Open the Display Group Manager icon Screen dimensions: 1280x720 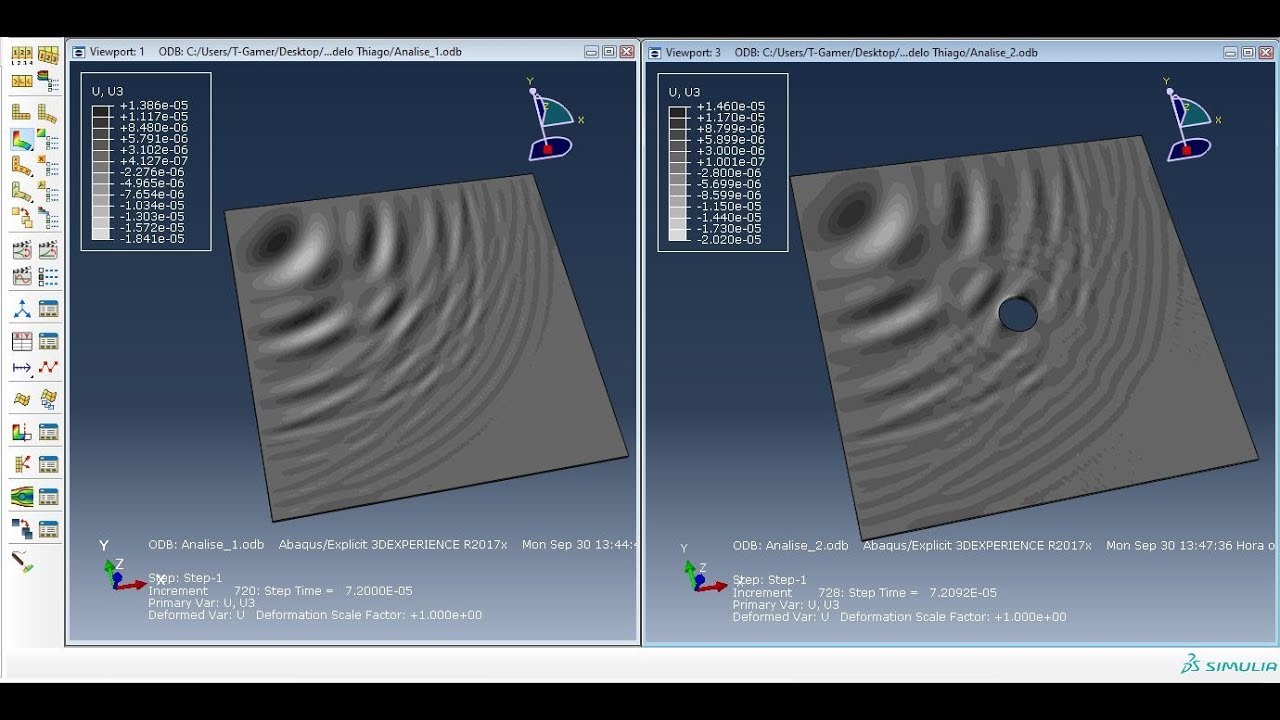click(47, 399)
